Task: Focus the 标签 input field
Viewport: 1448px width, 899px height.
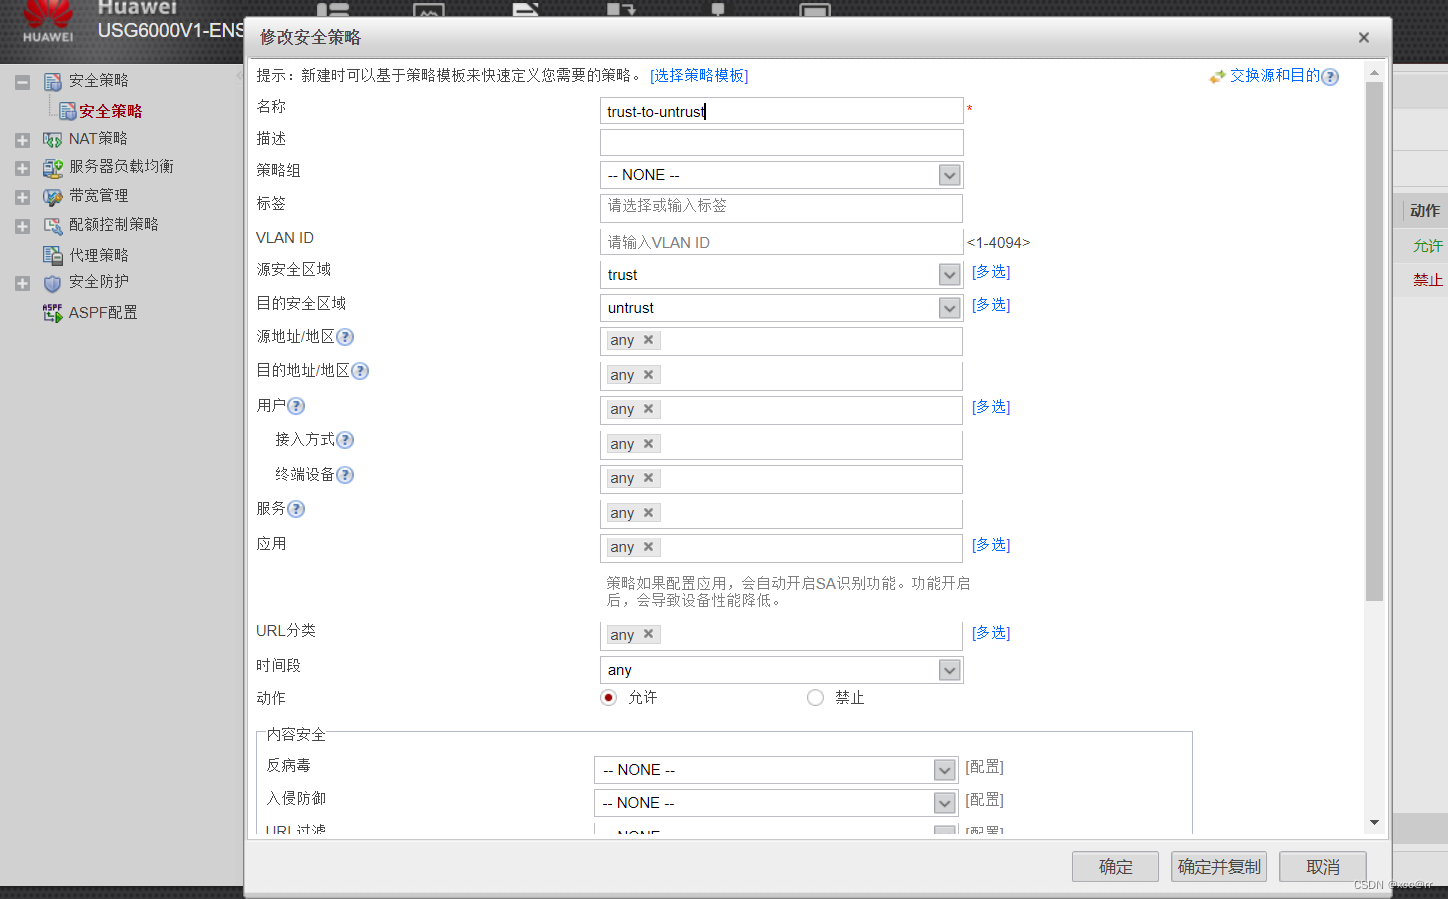Action: (782, 208)
